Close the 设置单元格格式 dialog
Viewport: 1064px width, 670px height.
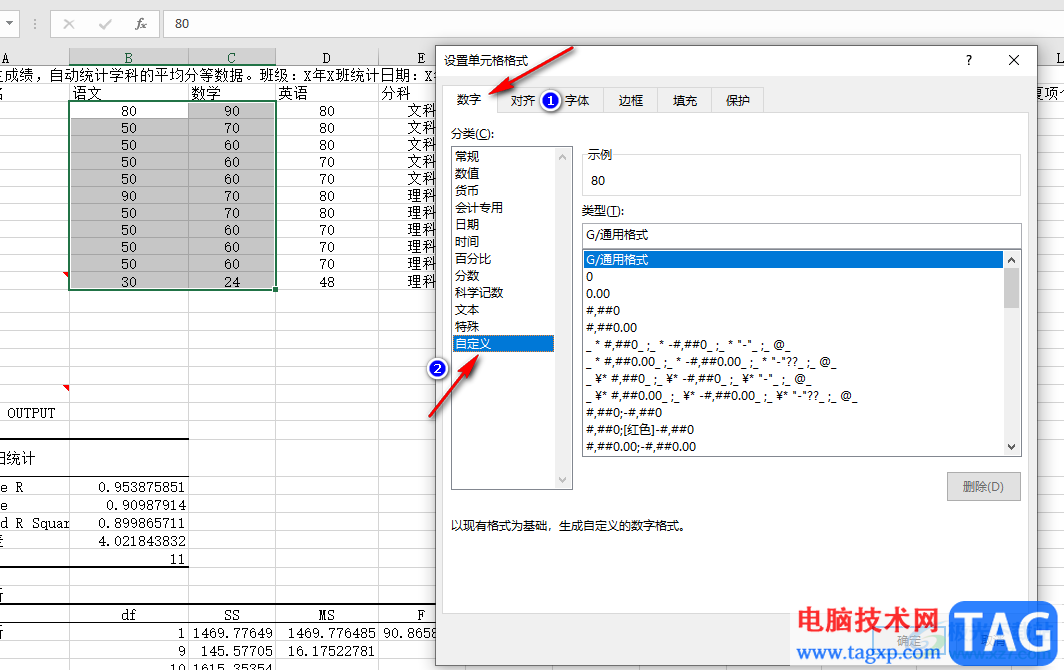(x=1014, y=60)
